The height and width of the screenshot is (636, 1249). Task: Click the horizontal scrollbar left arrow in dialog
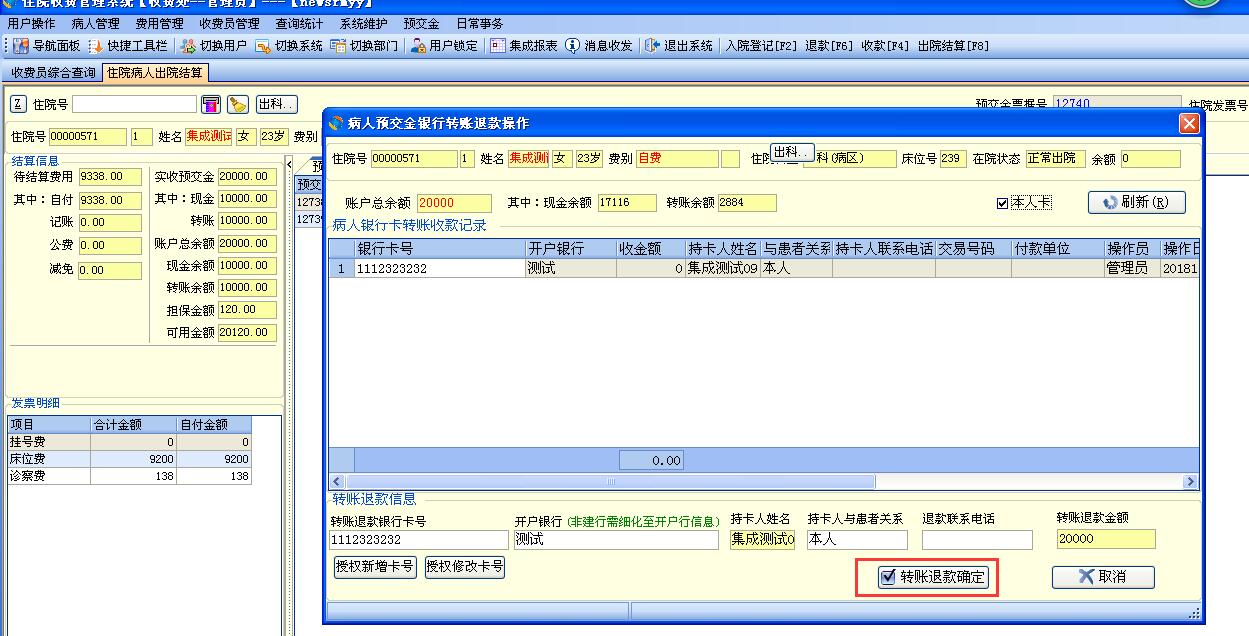pyautogui.click(x=338, y=482)
